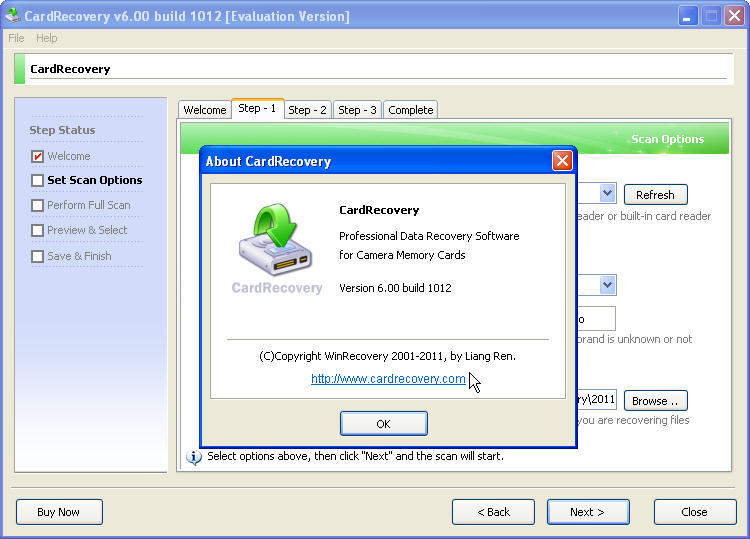Proceed with the Next > button
This screenshot has width=750, height=539.
tap(588, 512)
